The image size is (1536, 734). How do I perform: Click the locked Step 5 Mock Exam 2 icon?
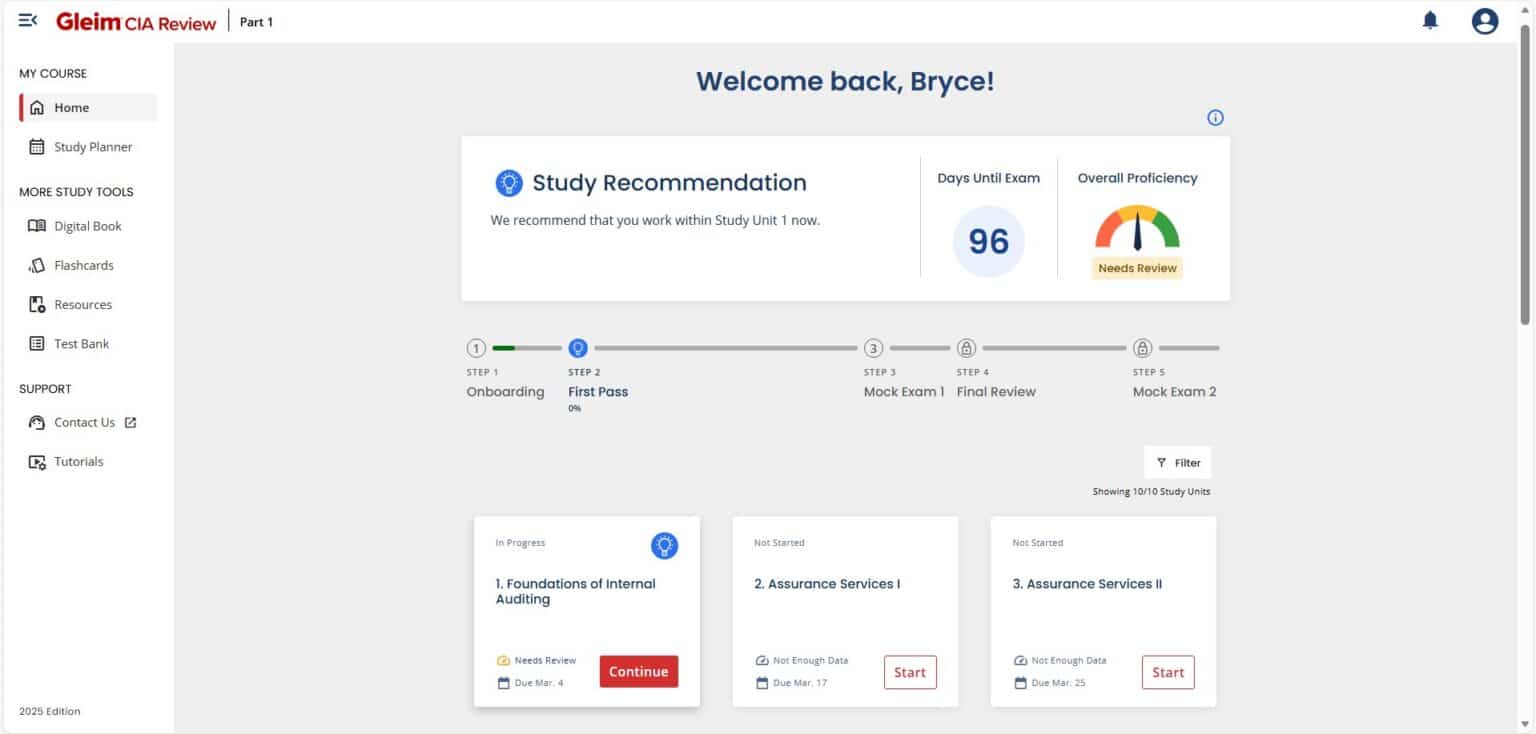pyautogui.click(x=1142, y=348)
